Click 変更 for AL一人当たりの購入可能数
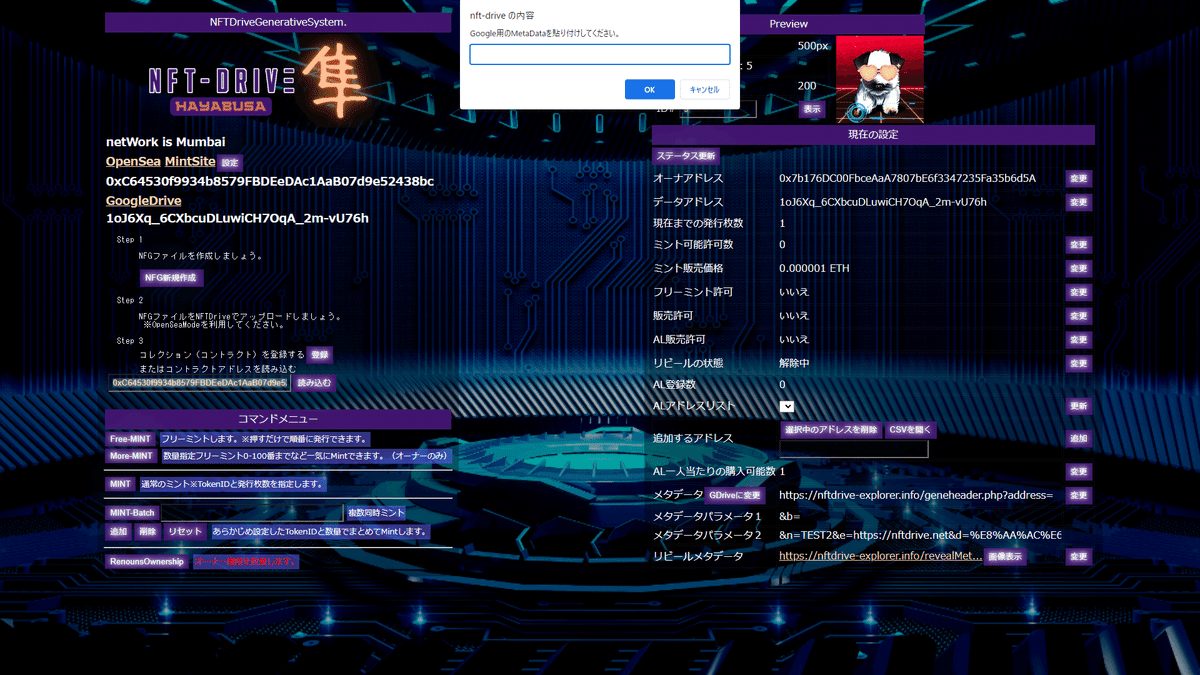Viewport: 1200px width, 675px height. coord(1078,471)
